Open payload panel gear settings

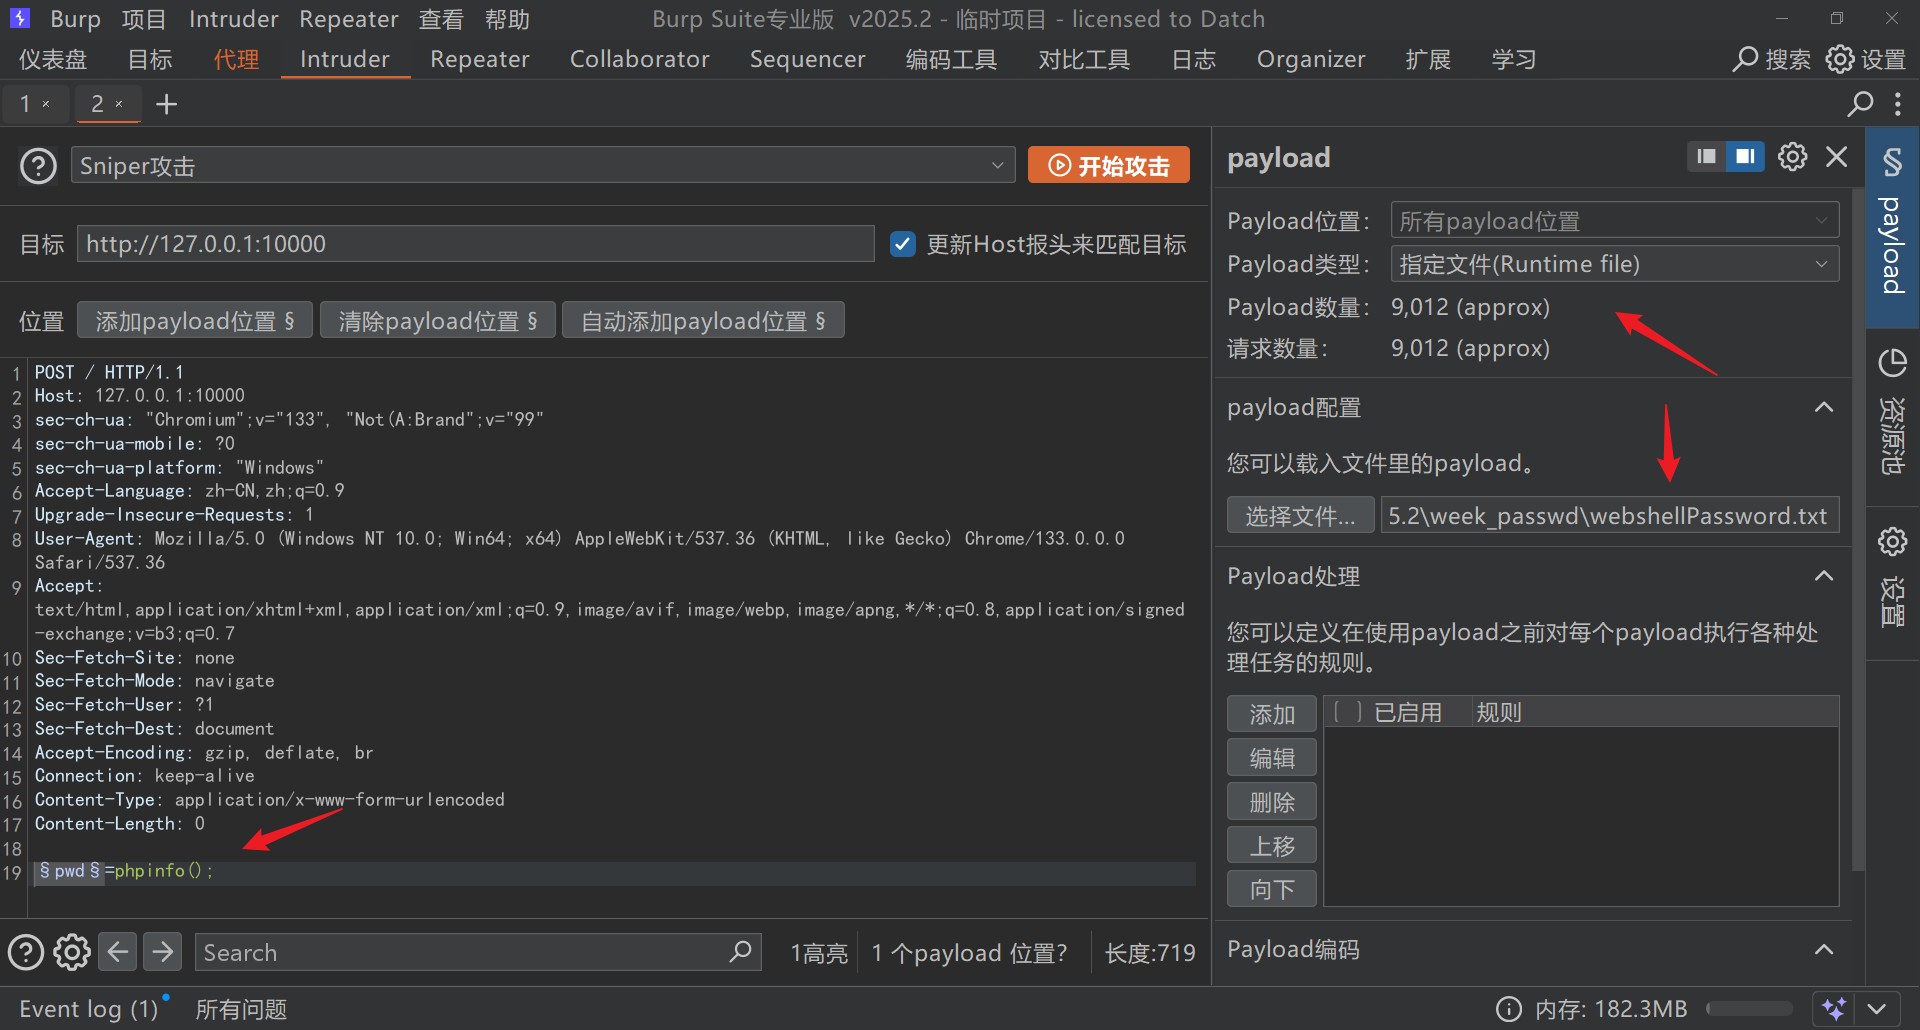[1792, 157]
